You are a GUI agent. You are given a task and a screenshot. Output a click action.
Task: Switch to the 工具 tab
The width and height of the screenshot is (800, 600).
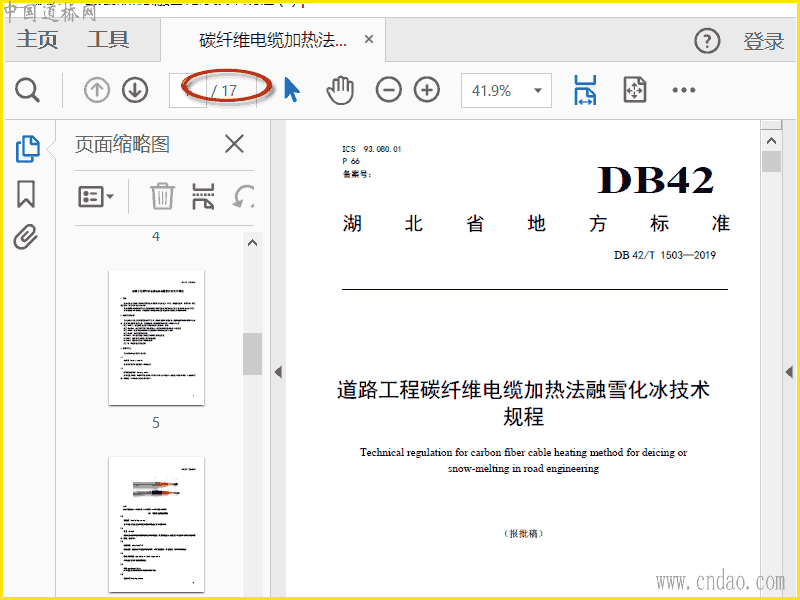point(108,40)
